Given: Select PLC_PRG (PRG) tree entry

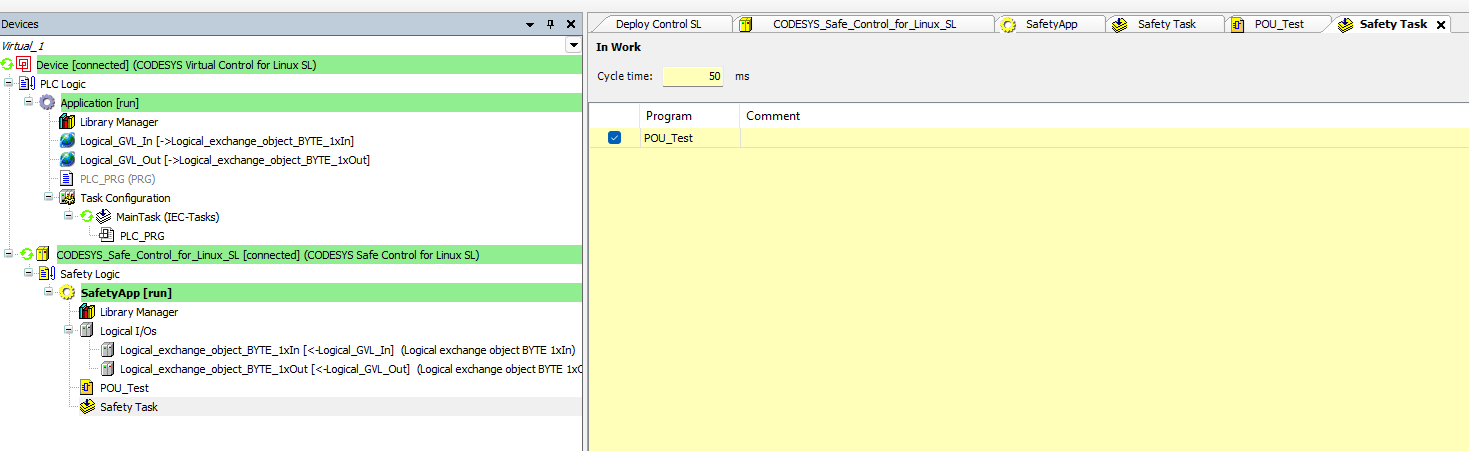Looking at the screenshot, I should [x=117, y=179].
